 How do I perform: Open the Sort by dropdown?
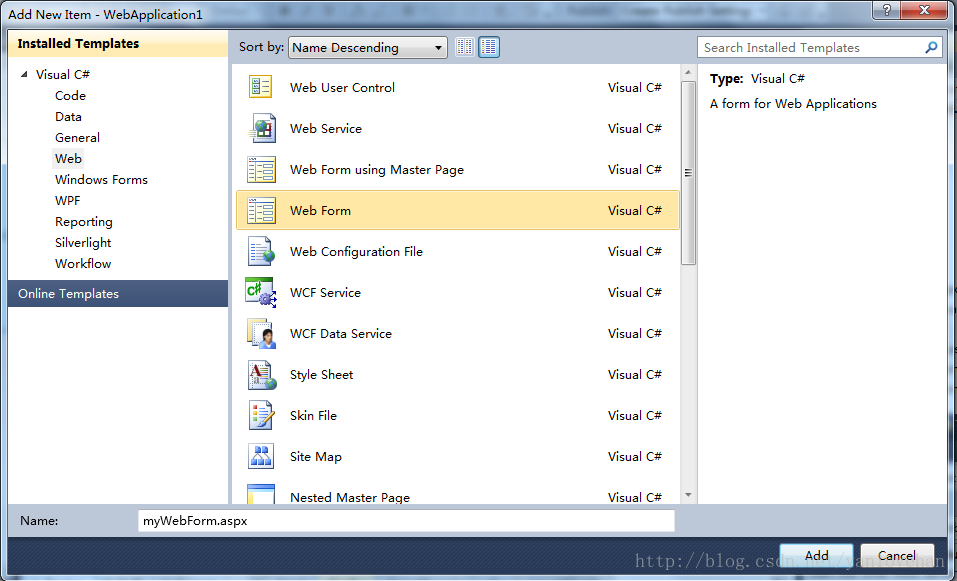368,48
